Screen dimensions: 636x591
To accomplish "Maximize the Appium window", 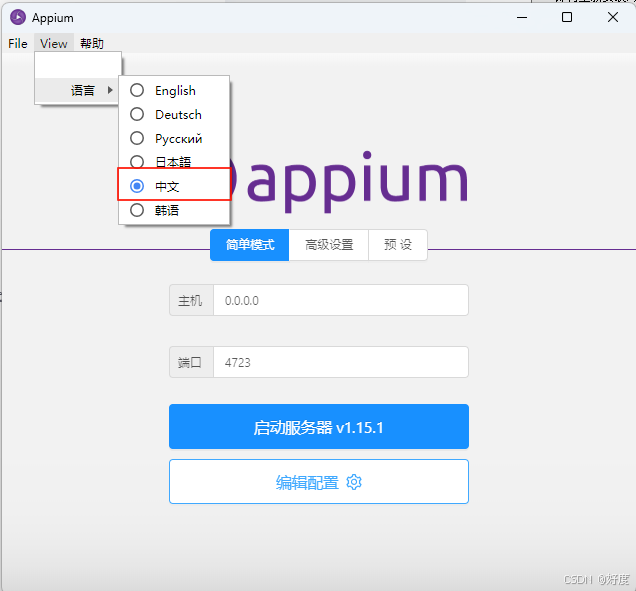I will point(567,17).
